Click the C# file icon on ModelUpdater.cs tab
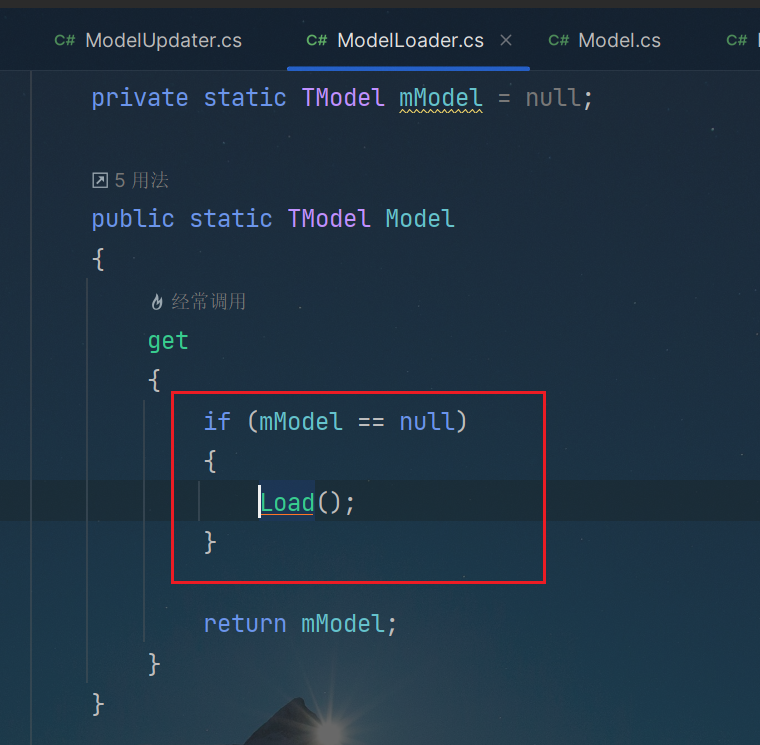This screenshot has width=760, height=745. (x=64, y=40)
